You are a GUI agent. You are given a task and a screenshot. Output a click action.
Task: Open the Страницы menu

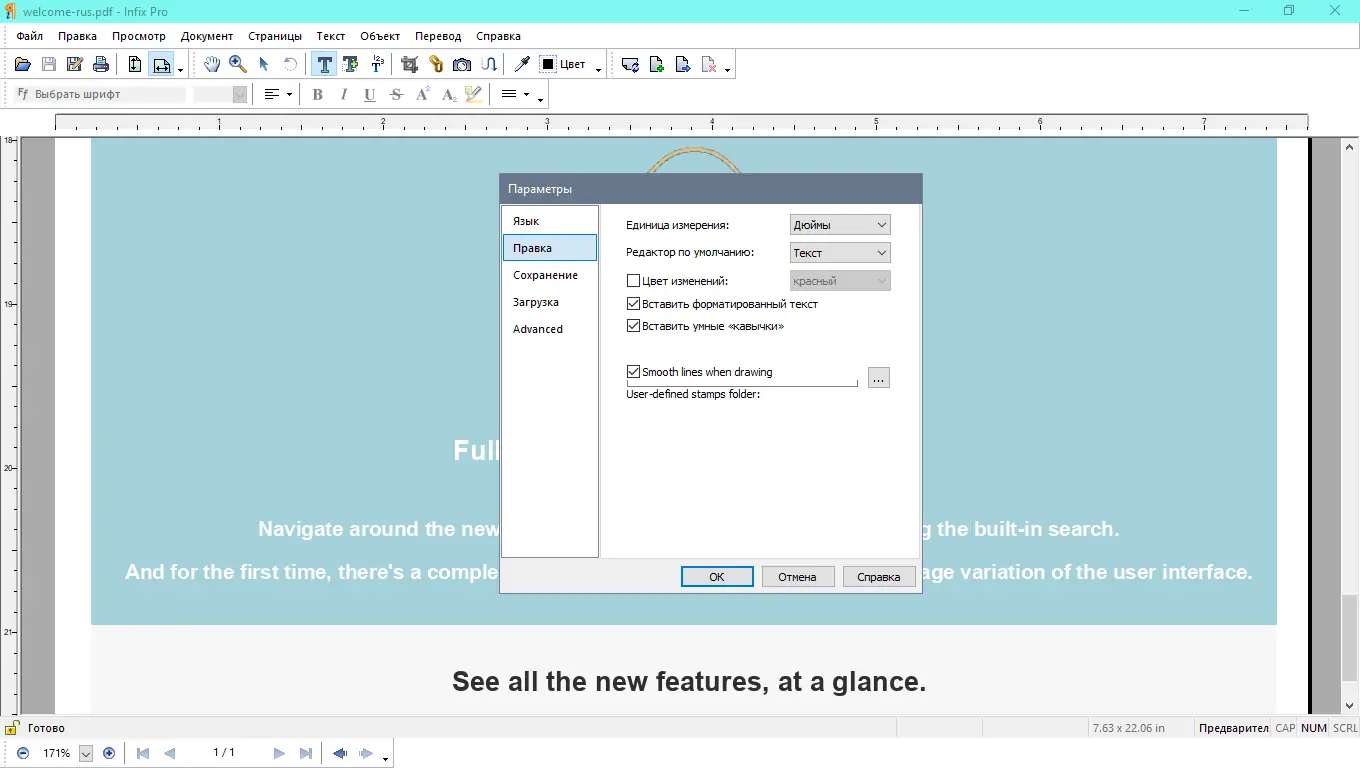(x=275, y=36)
